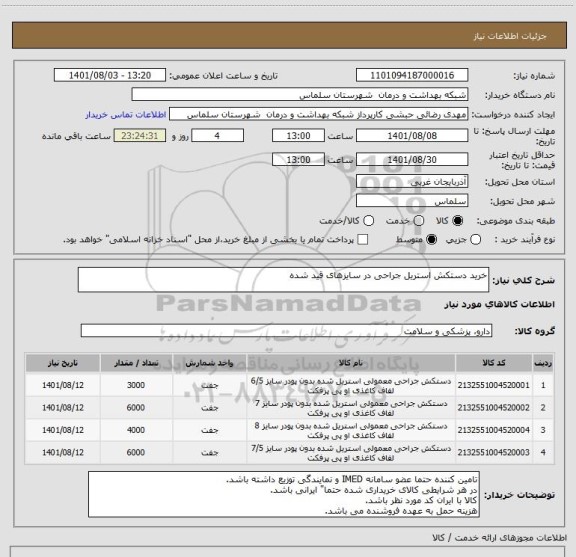This screenshot has height=557, width=576.
Task: Click the delivery province field آذربایجان غربی
Action: point(412,182)
